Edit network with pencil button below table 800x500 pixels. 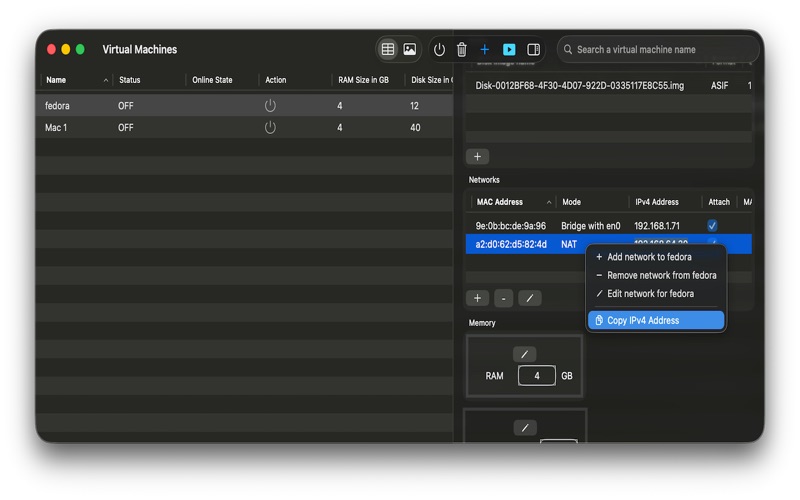click(x=530, y=298)
